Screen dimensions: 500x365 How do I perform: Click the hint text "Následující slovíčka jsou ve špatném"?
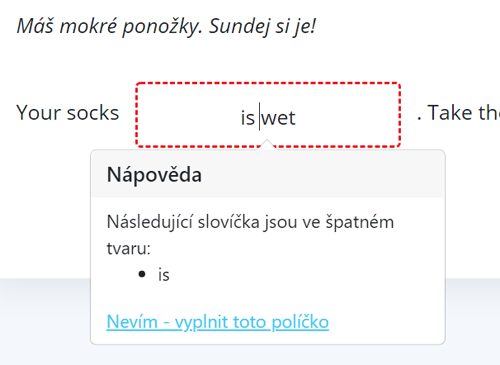pyautogui.click(x=250, y=222)
